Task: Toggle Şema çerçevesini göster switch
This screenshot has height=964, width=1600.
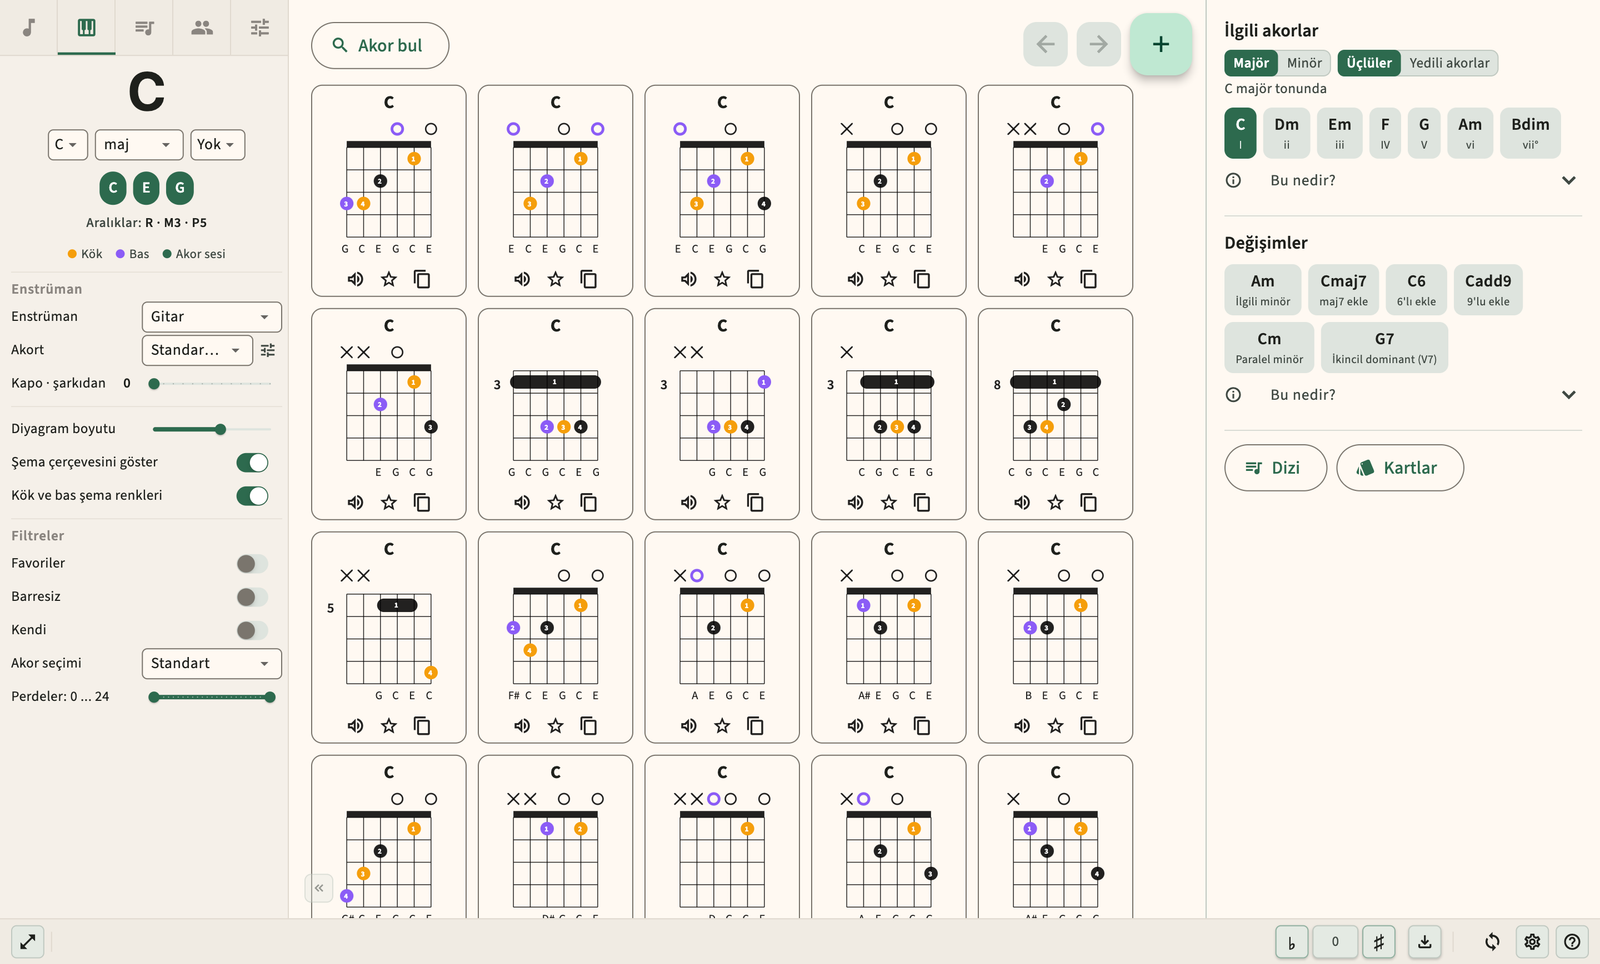Action: pos(252,462)
